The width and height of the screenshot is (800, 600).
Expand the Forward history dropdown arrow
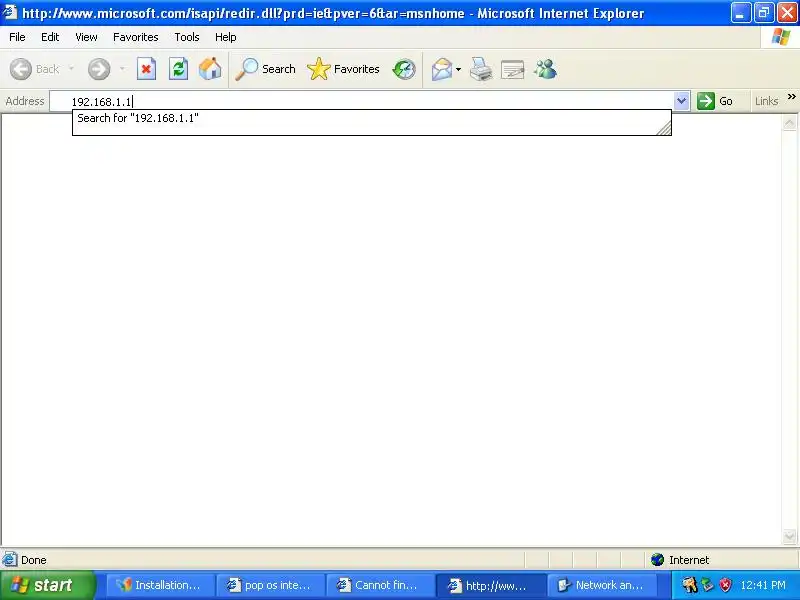[x=122, y=68]
